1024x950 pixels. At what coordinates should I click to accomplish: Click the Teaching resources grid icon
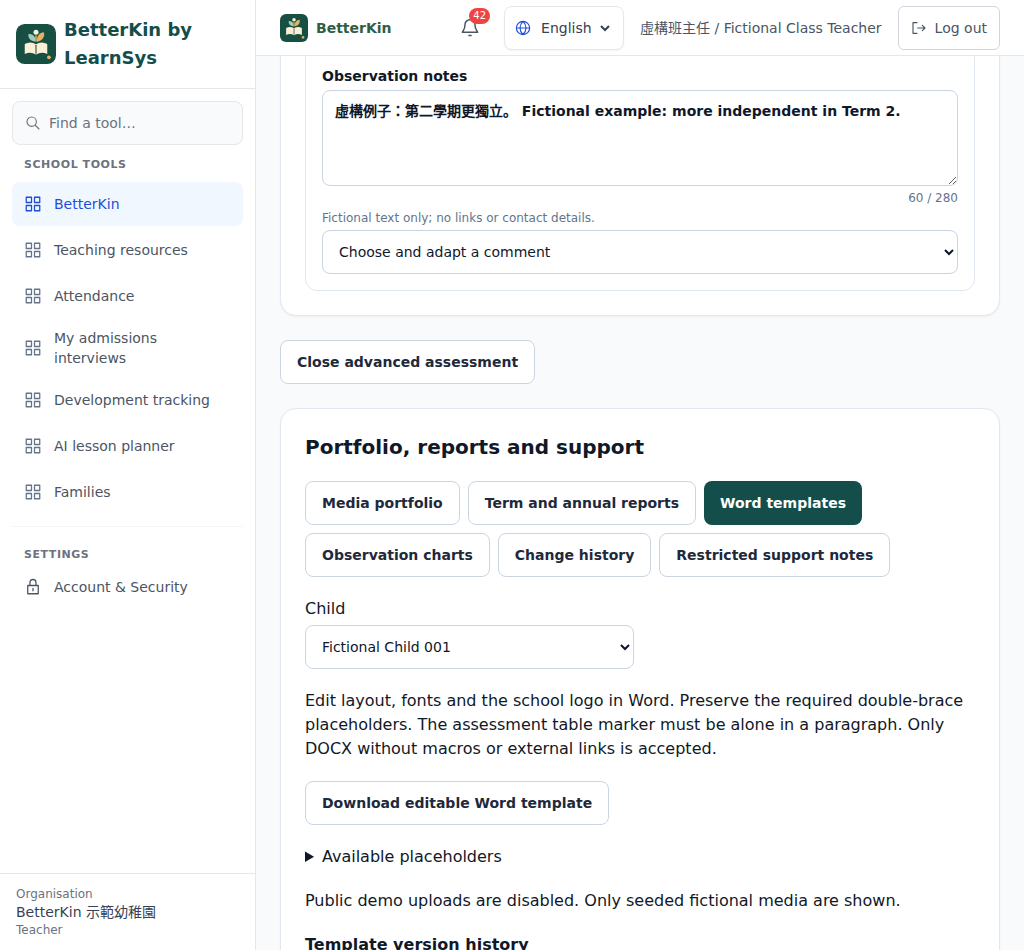coord(33,250)
